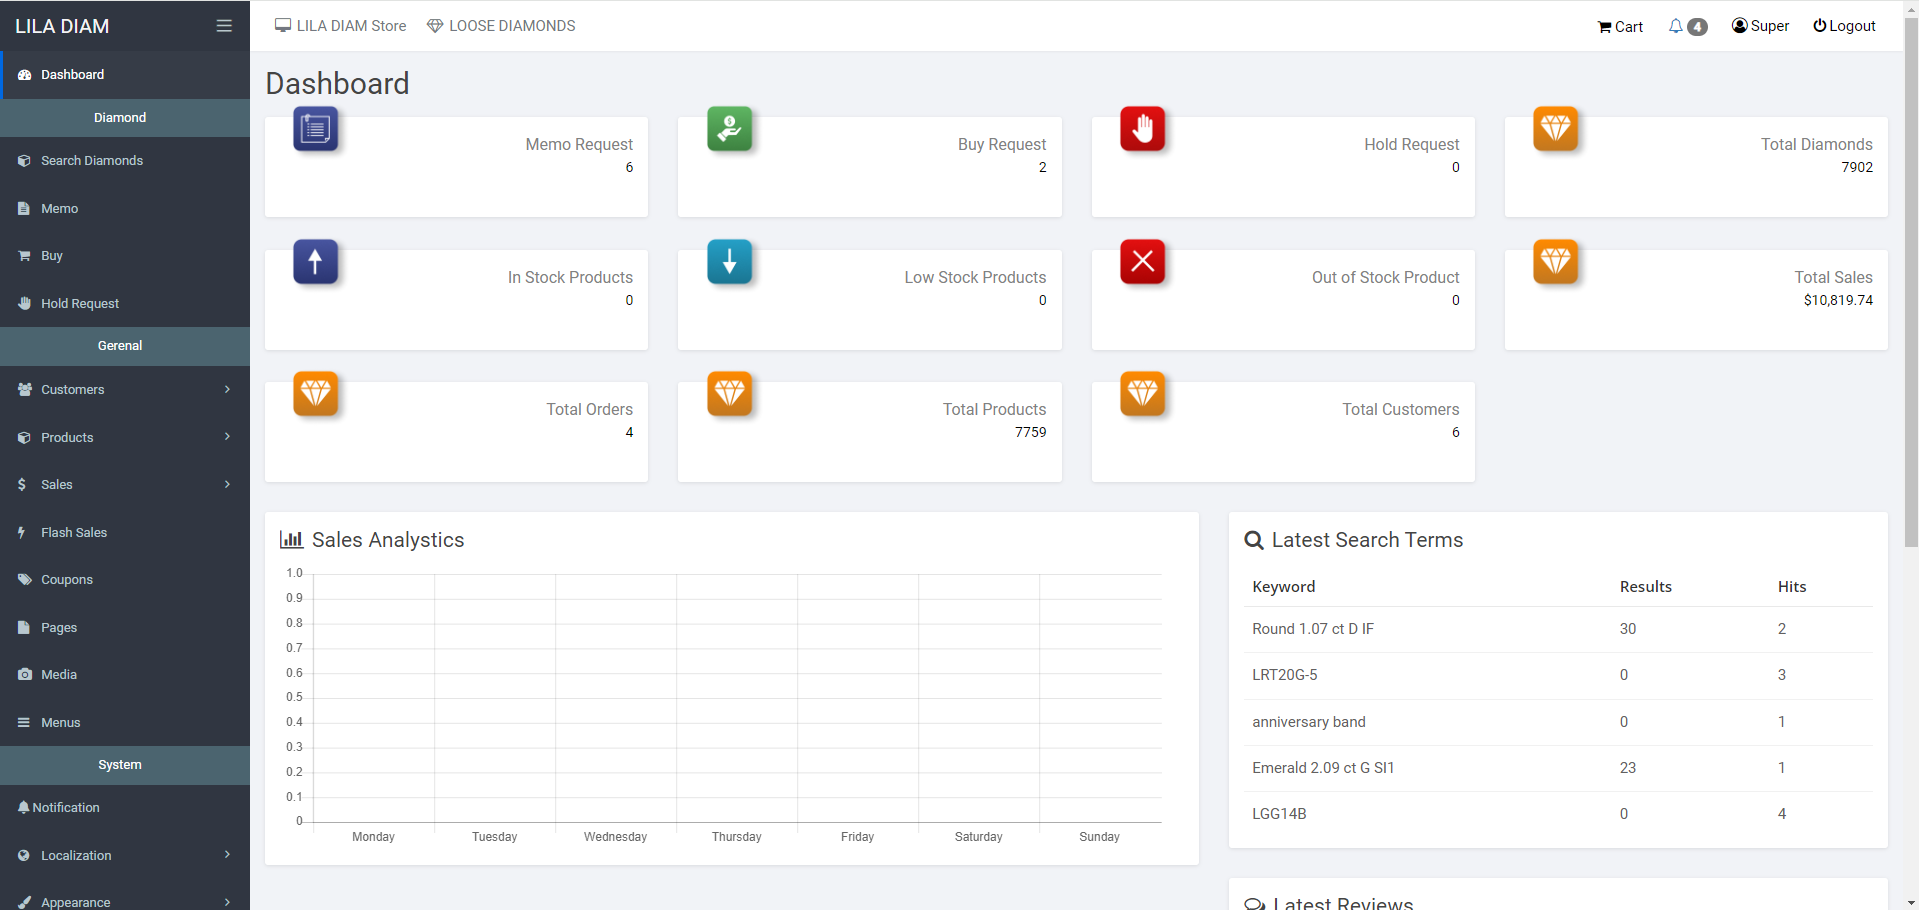
Task: Click the Total Sales value $10,819.74
Action: (1838, 300)
